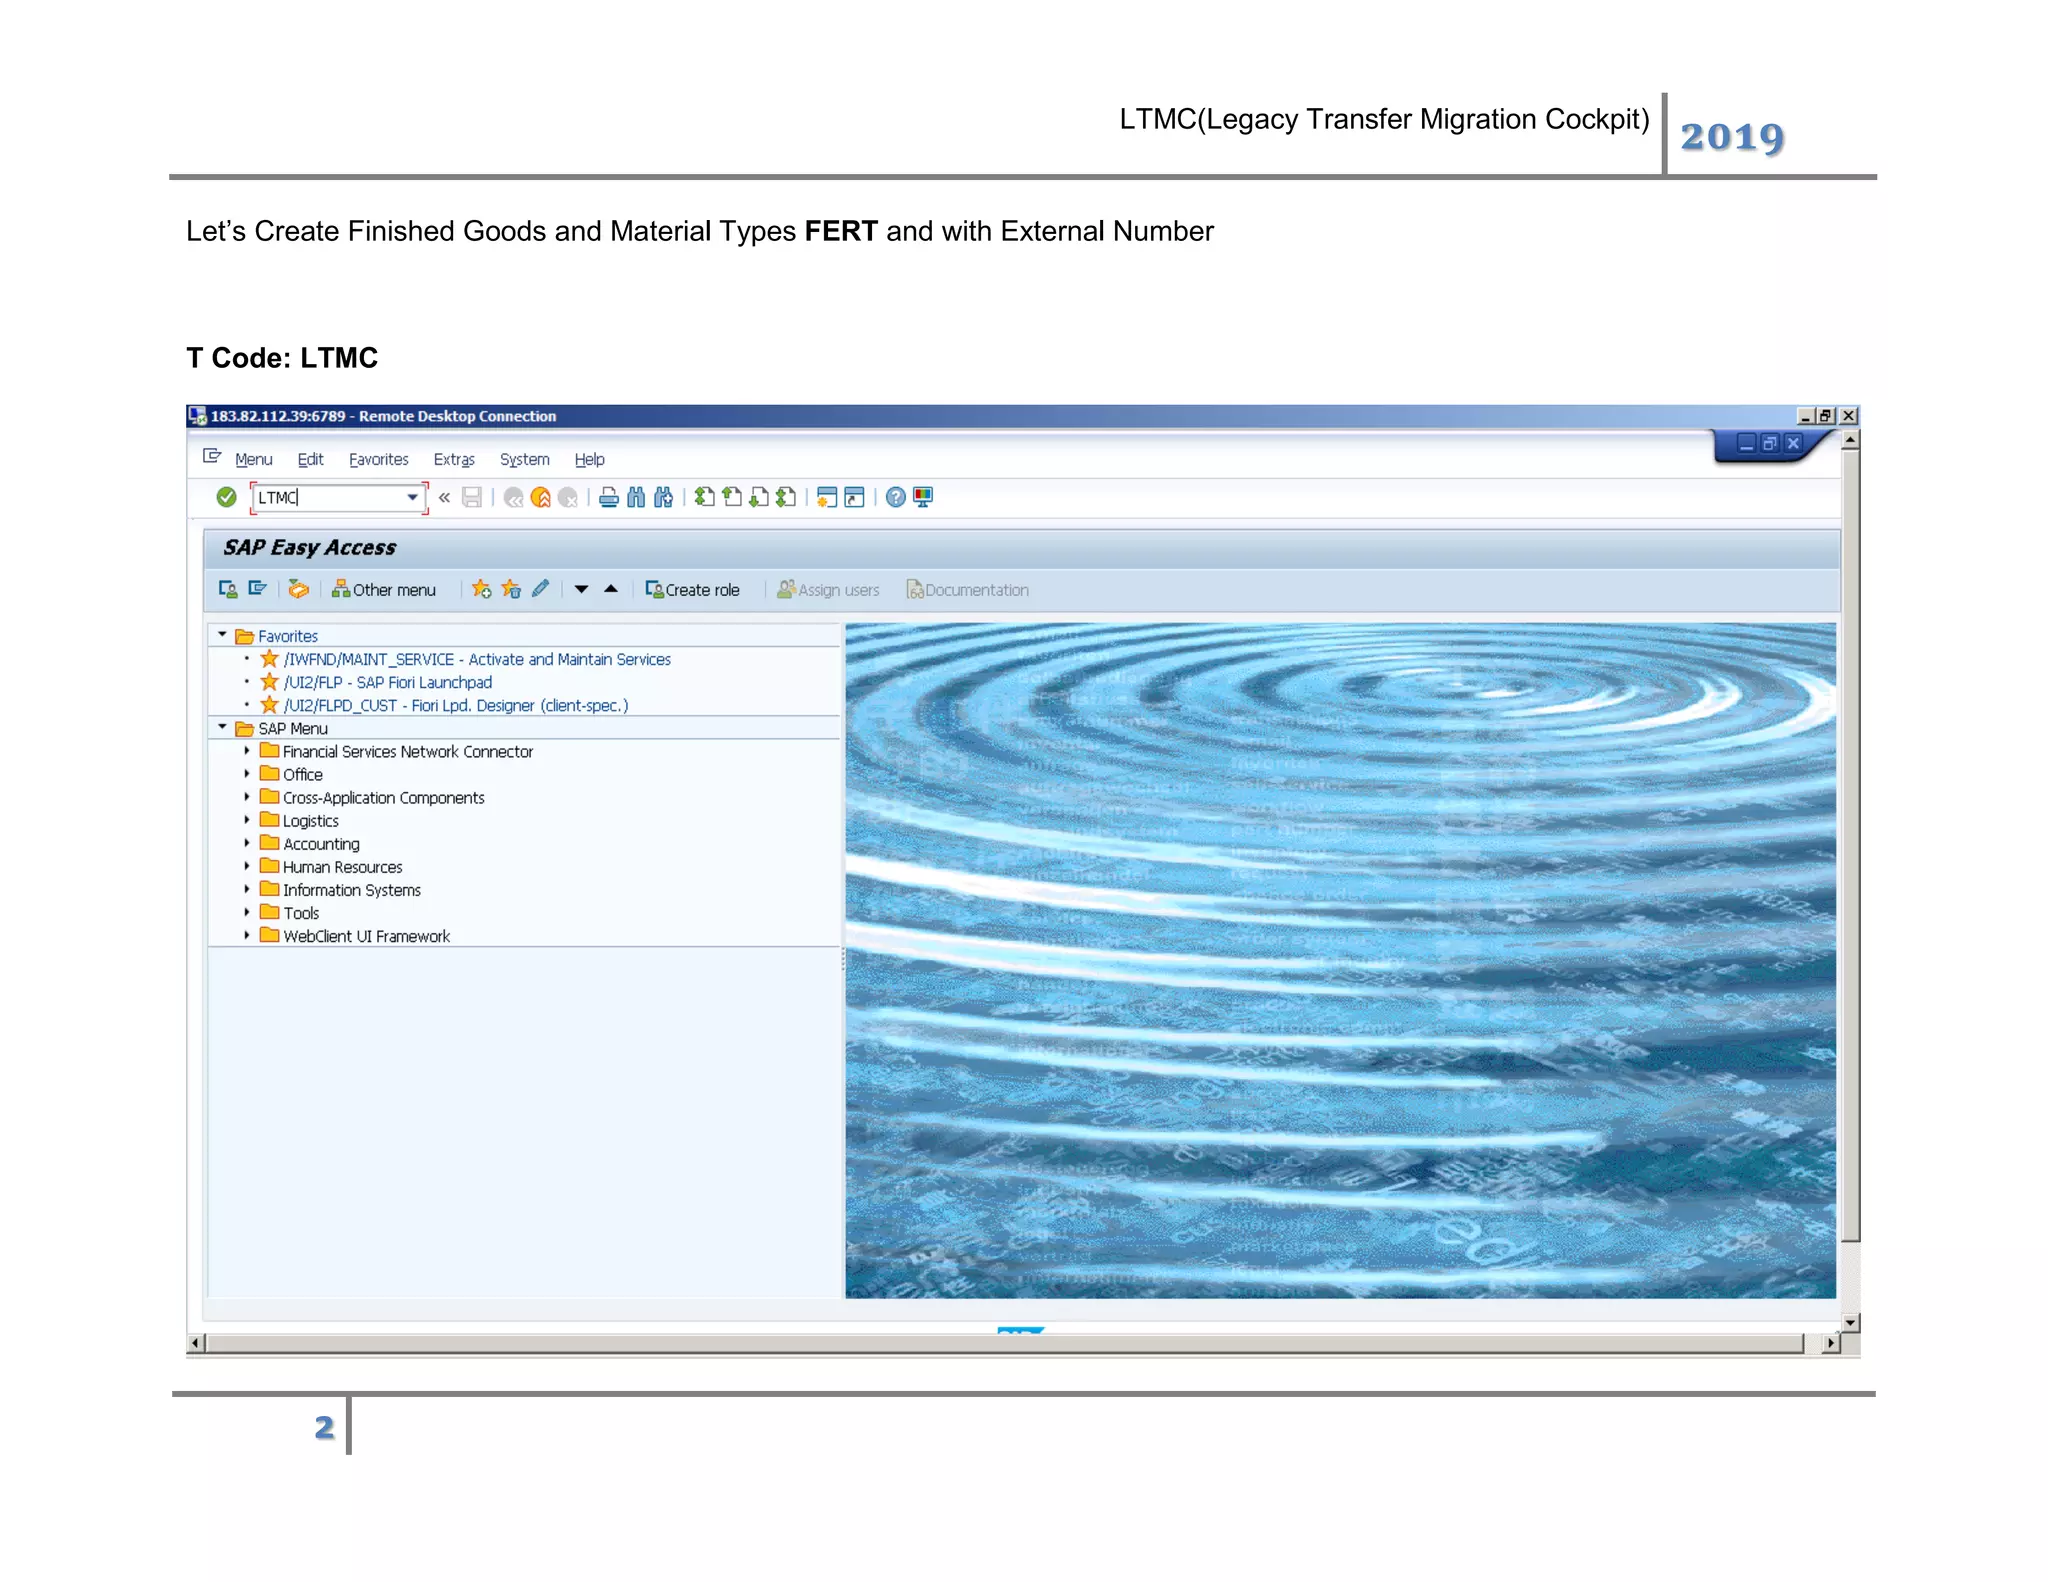Click the Print icon in toolbar
This screenshot has width=2048, height=1582.
pos(608,497)
